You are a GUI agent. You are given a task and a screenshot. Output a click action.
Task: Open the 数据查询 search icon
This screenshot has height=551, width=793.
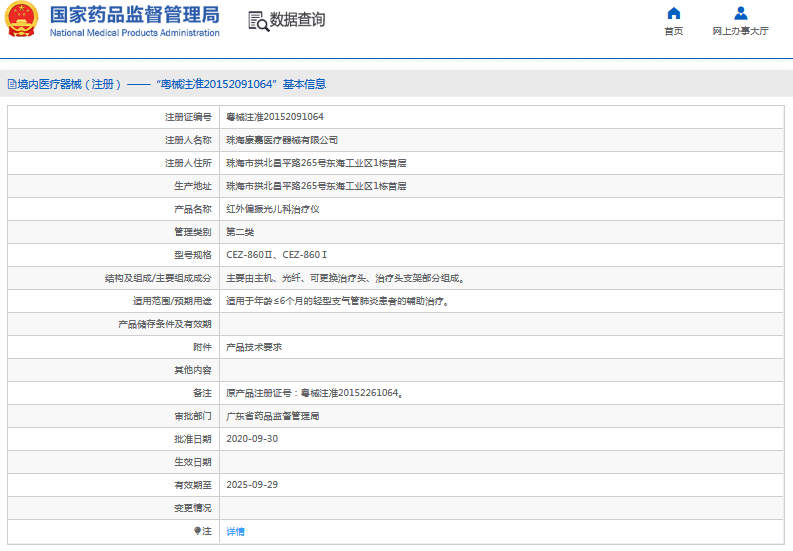(258, 21)
